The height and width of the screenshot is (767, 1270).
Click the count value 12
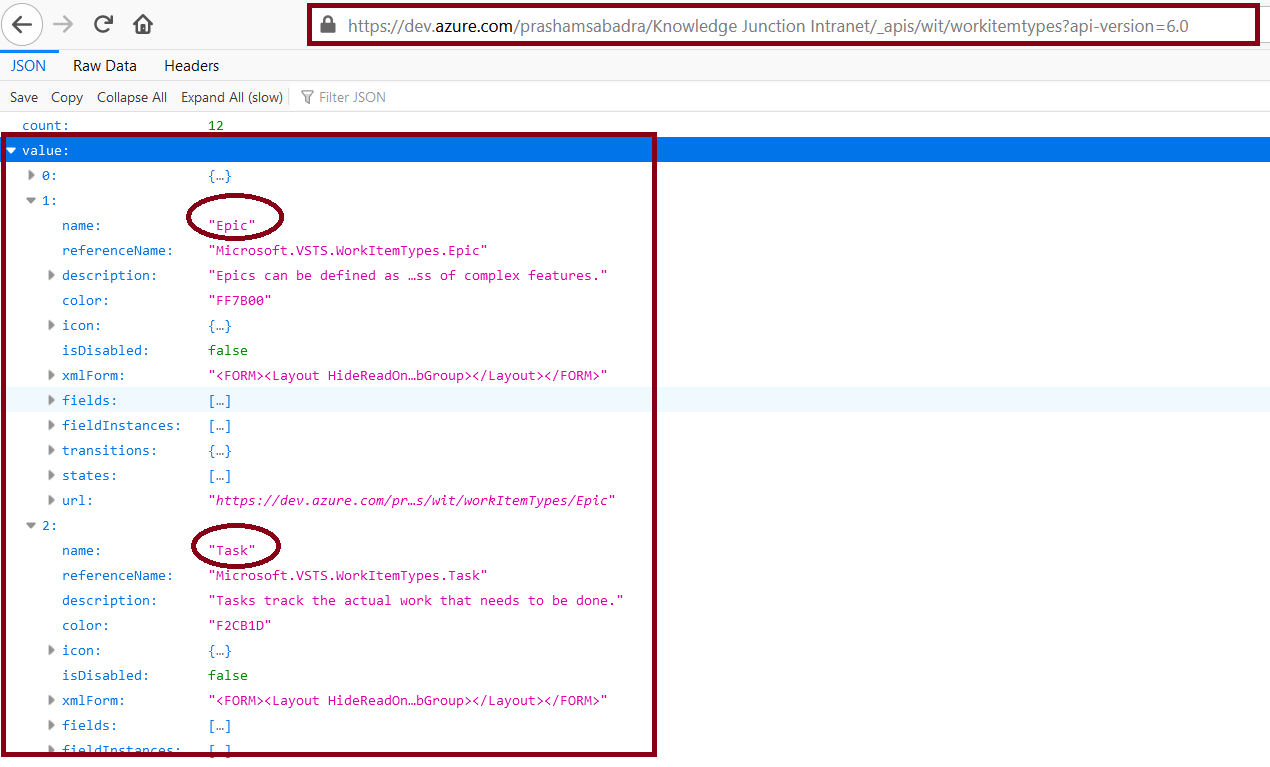tap(216, 125)
